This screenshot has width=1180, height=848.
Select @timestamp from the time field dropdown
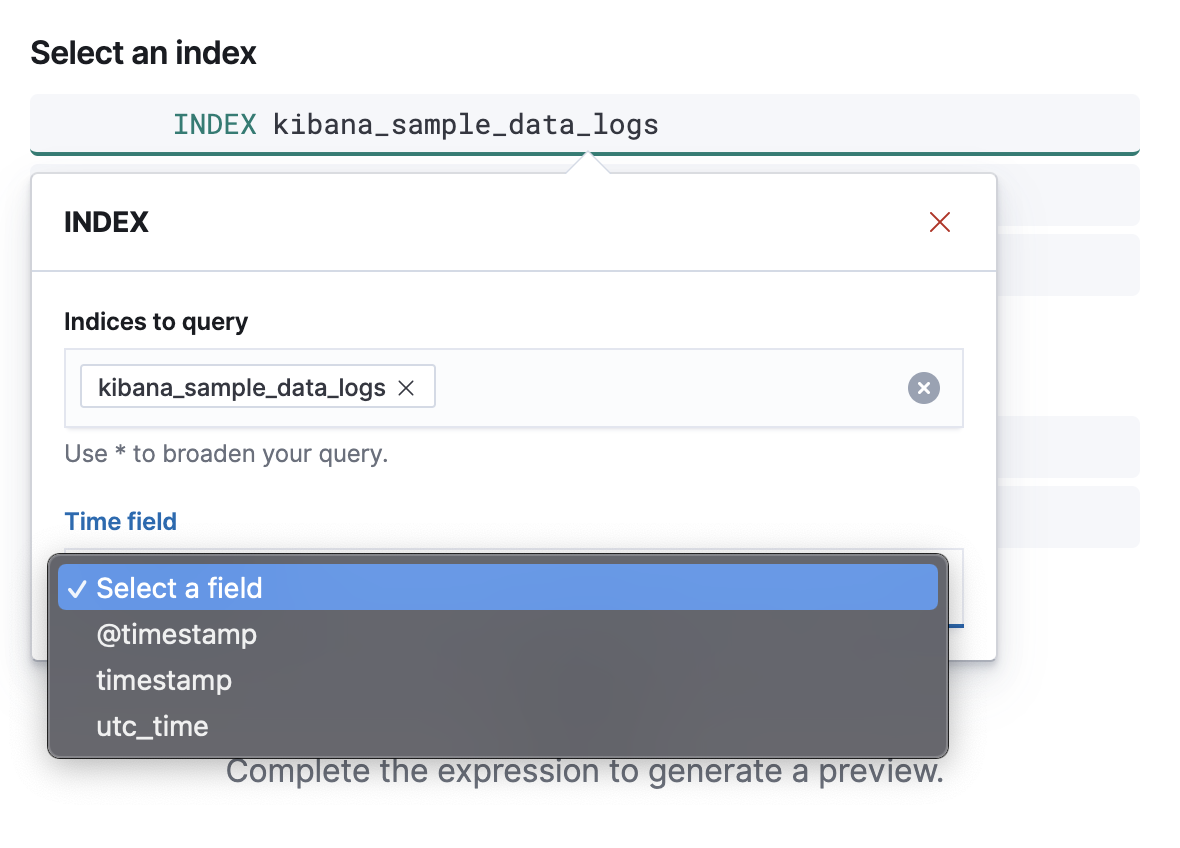[176, 634]
